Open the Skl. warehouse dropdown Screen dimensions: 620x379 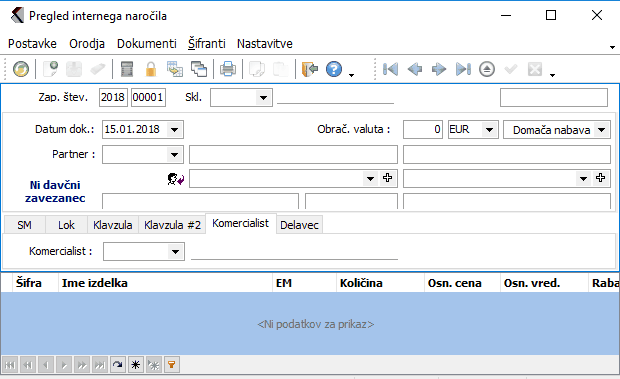click(263, 98)
